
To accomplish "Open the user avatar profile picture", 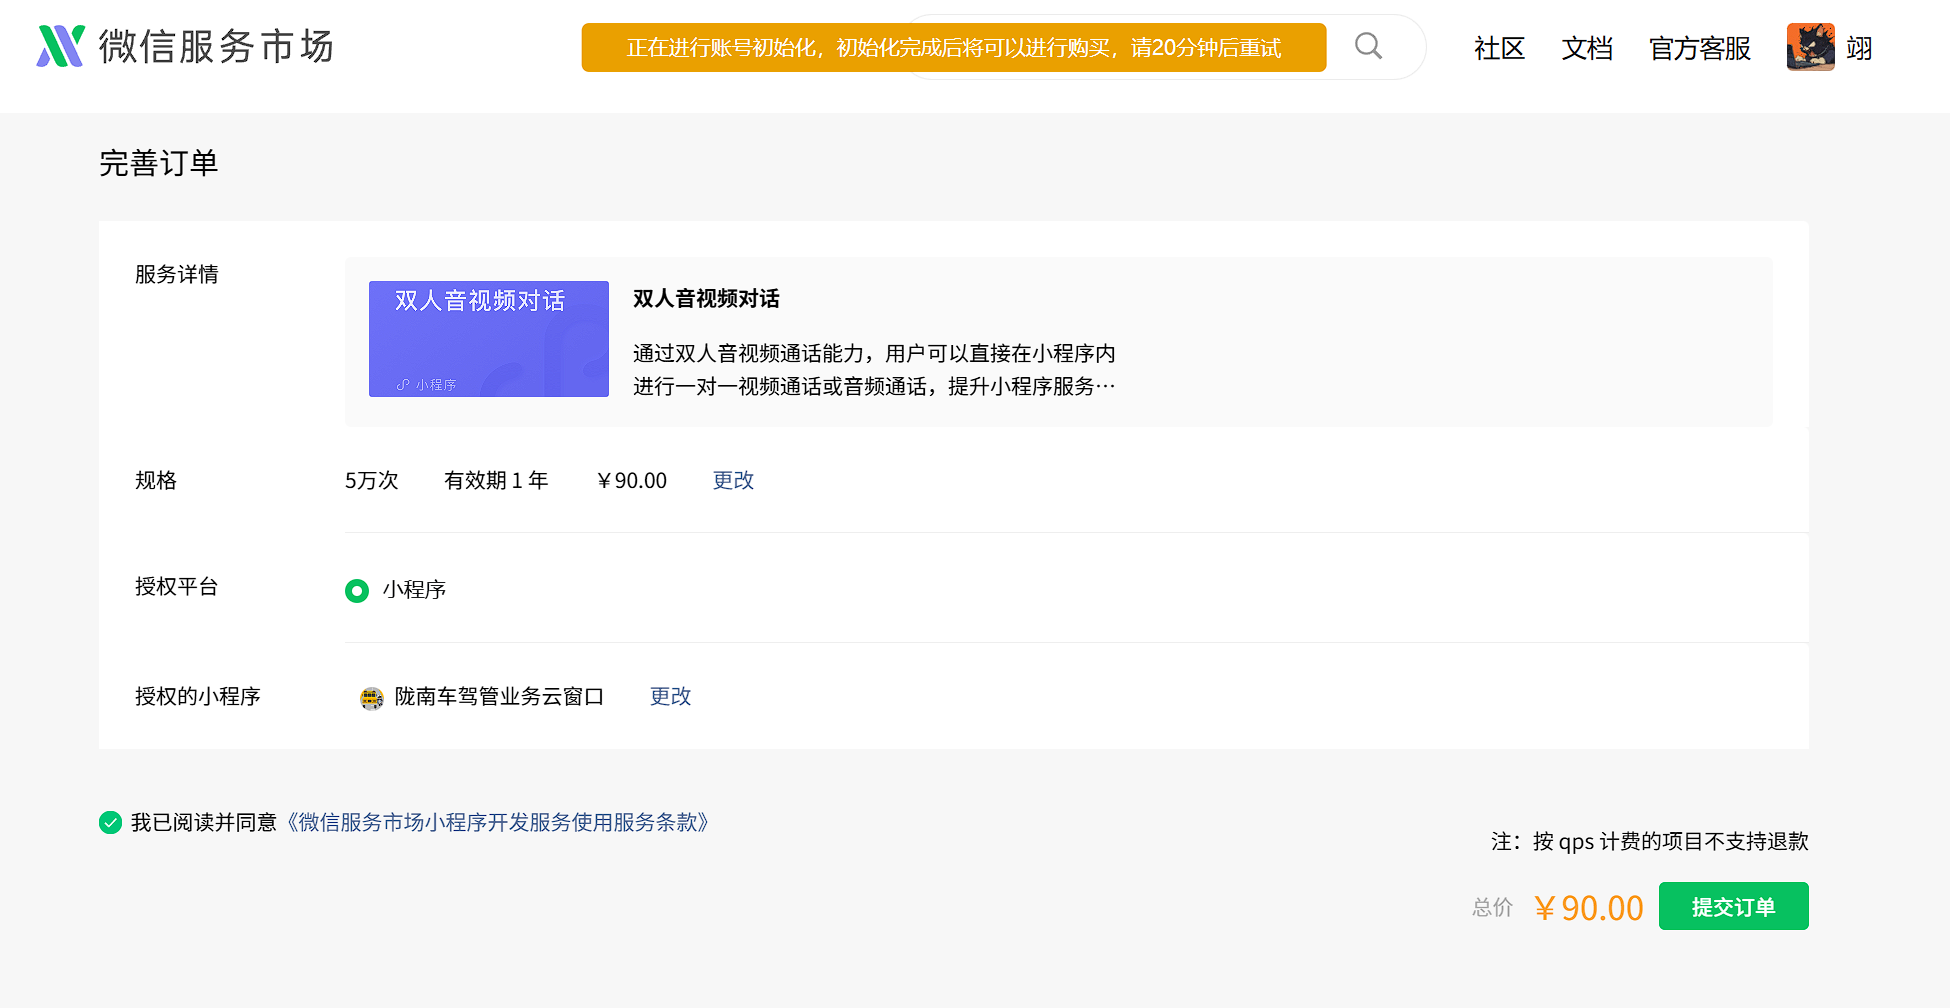I will point(1811,47).
